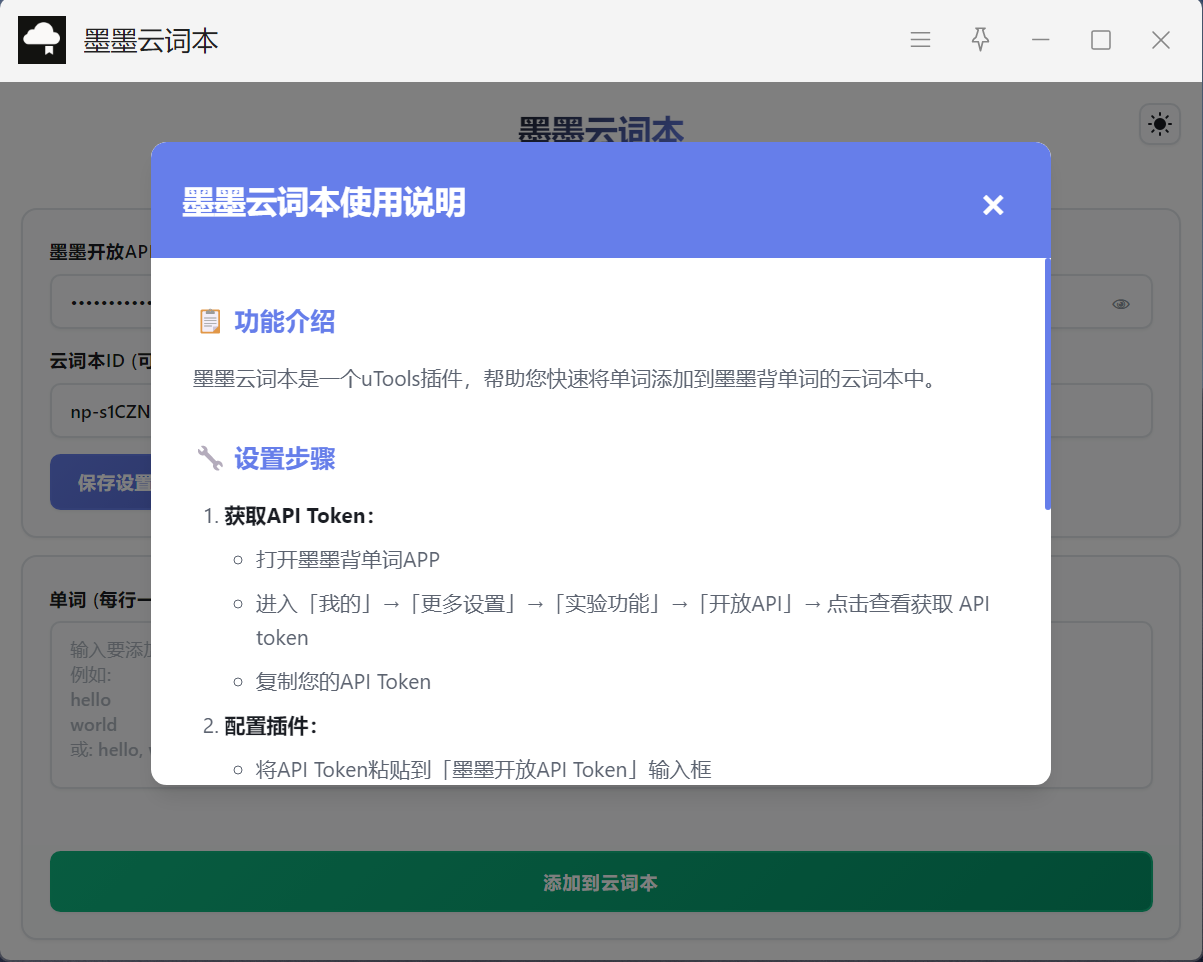Click the 获取API Token step title
The width and height of the screenshot is (1203, 962).
(299, 517)
